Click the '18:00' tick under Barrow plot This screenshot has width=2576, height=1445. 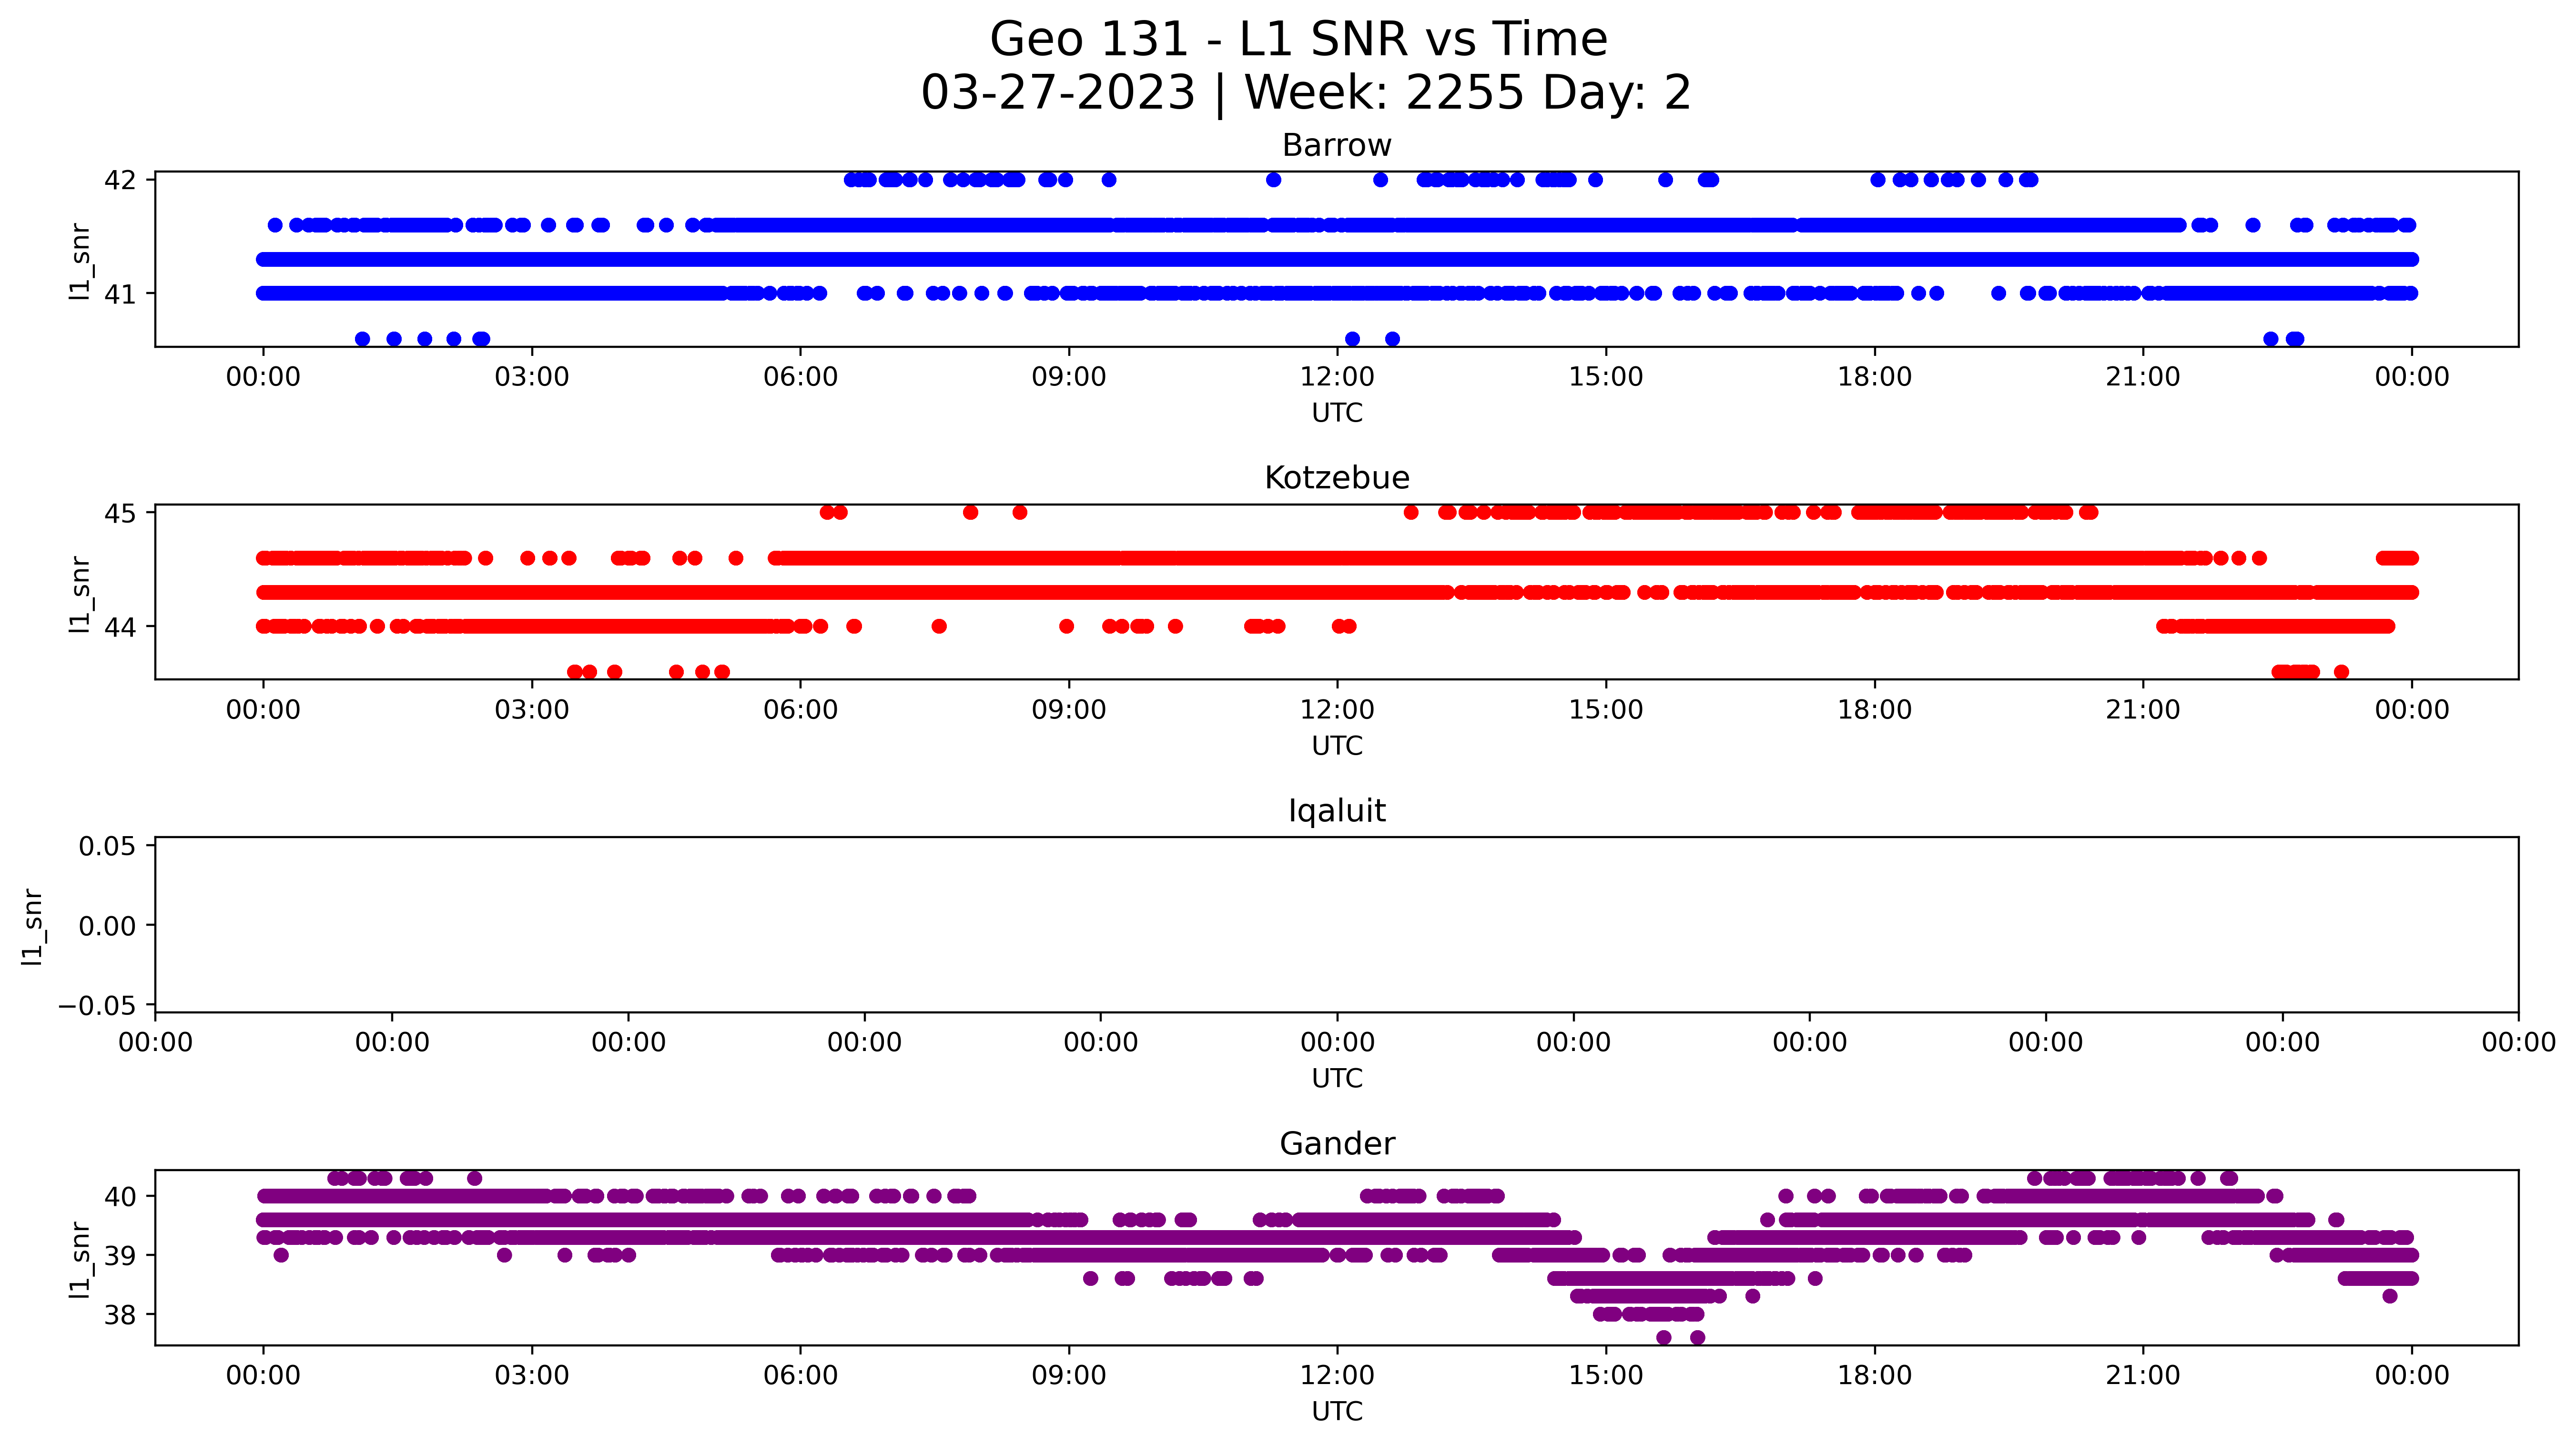coord(1874,377)
